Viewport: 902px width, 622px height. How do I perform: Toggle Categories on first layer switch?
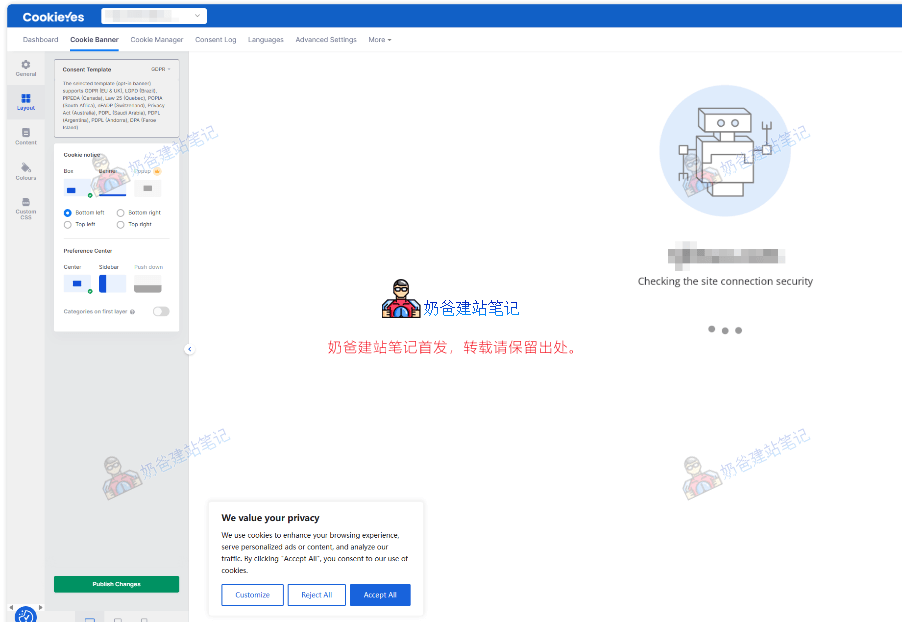tap(160, 312)
